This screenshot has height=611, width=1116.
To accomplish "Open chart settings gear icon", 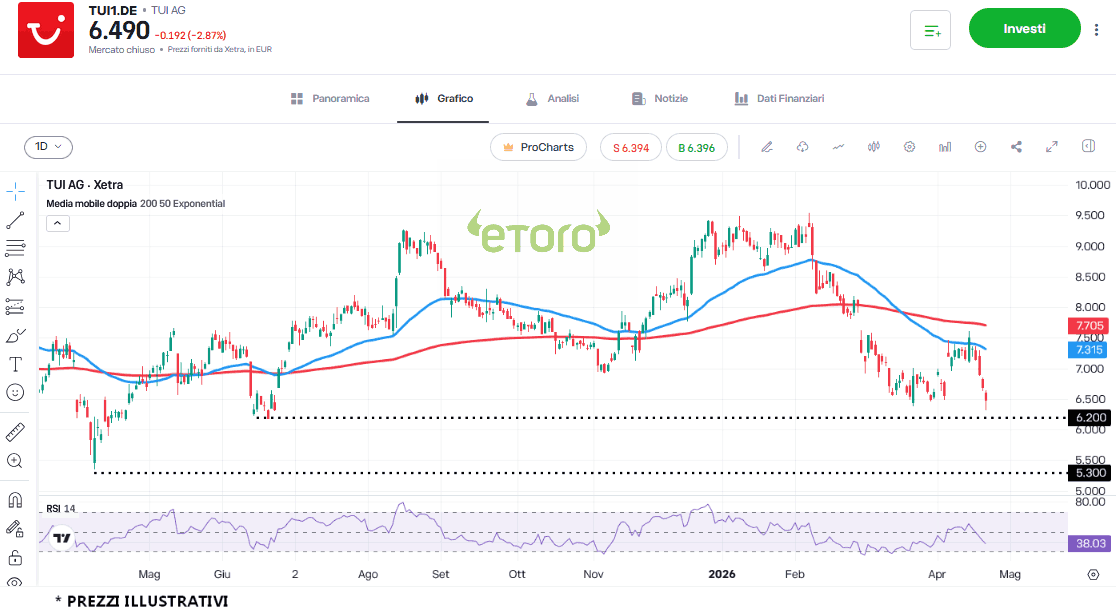I will tap(909, 147).
